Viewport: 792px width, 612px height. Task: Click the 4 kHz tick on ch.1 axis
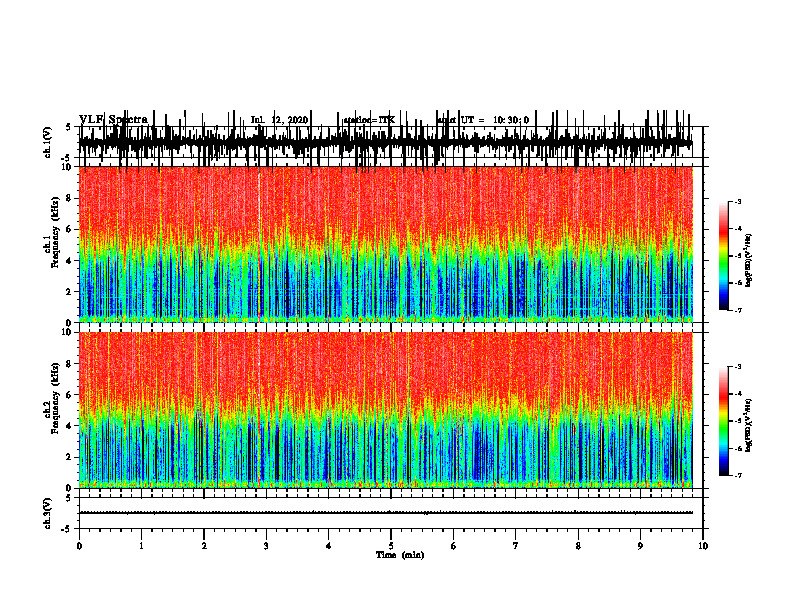click(70, 261)
